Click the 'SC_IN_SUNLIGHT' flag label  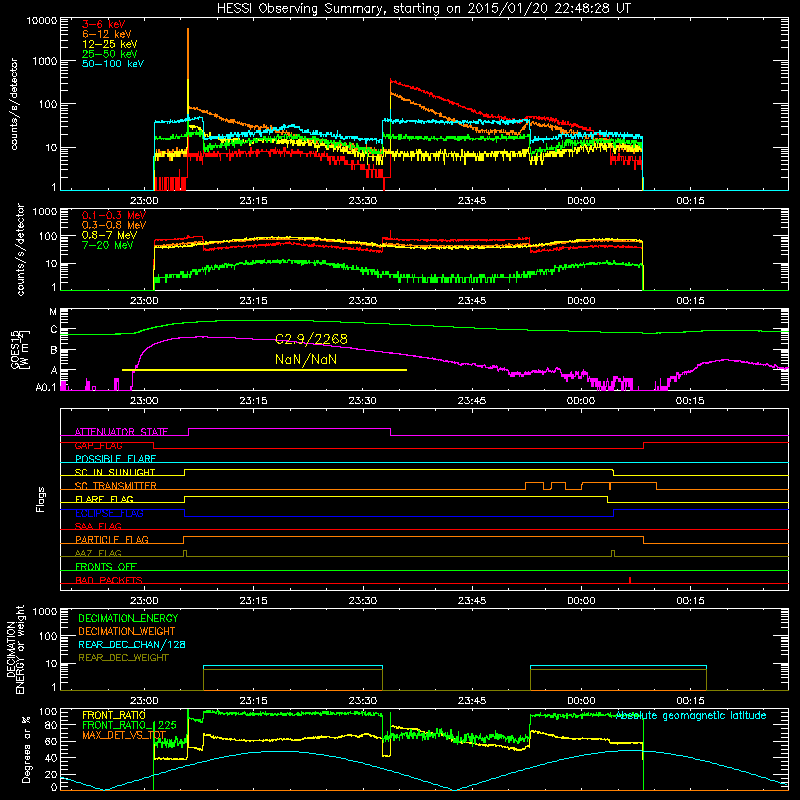(x=115, y=472)
